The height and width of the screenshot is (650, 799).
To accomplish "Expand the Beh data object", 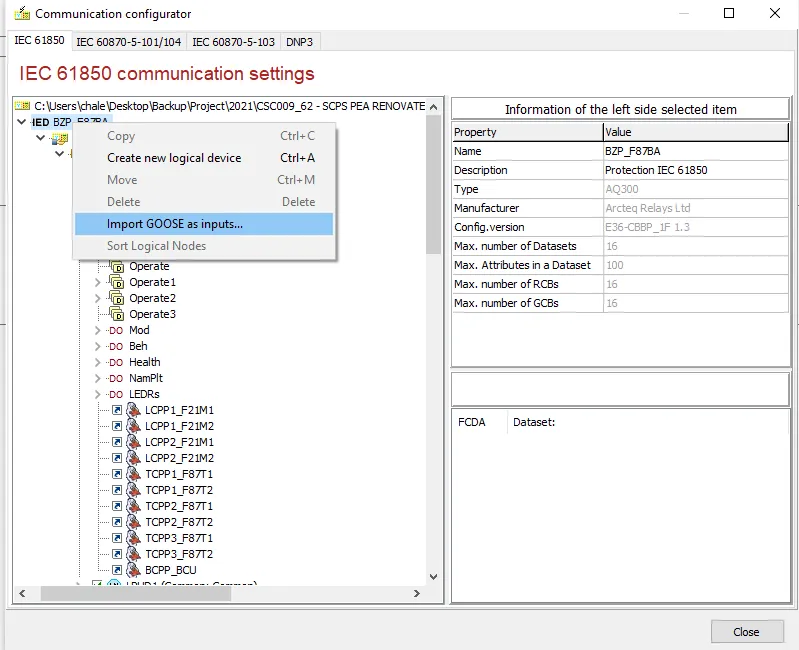I will 97,346.
